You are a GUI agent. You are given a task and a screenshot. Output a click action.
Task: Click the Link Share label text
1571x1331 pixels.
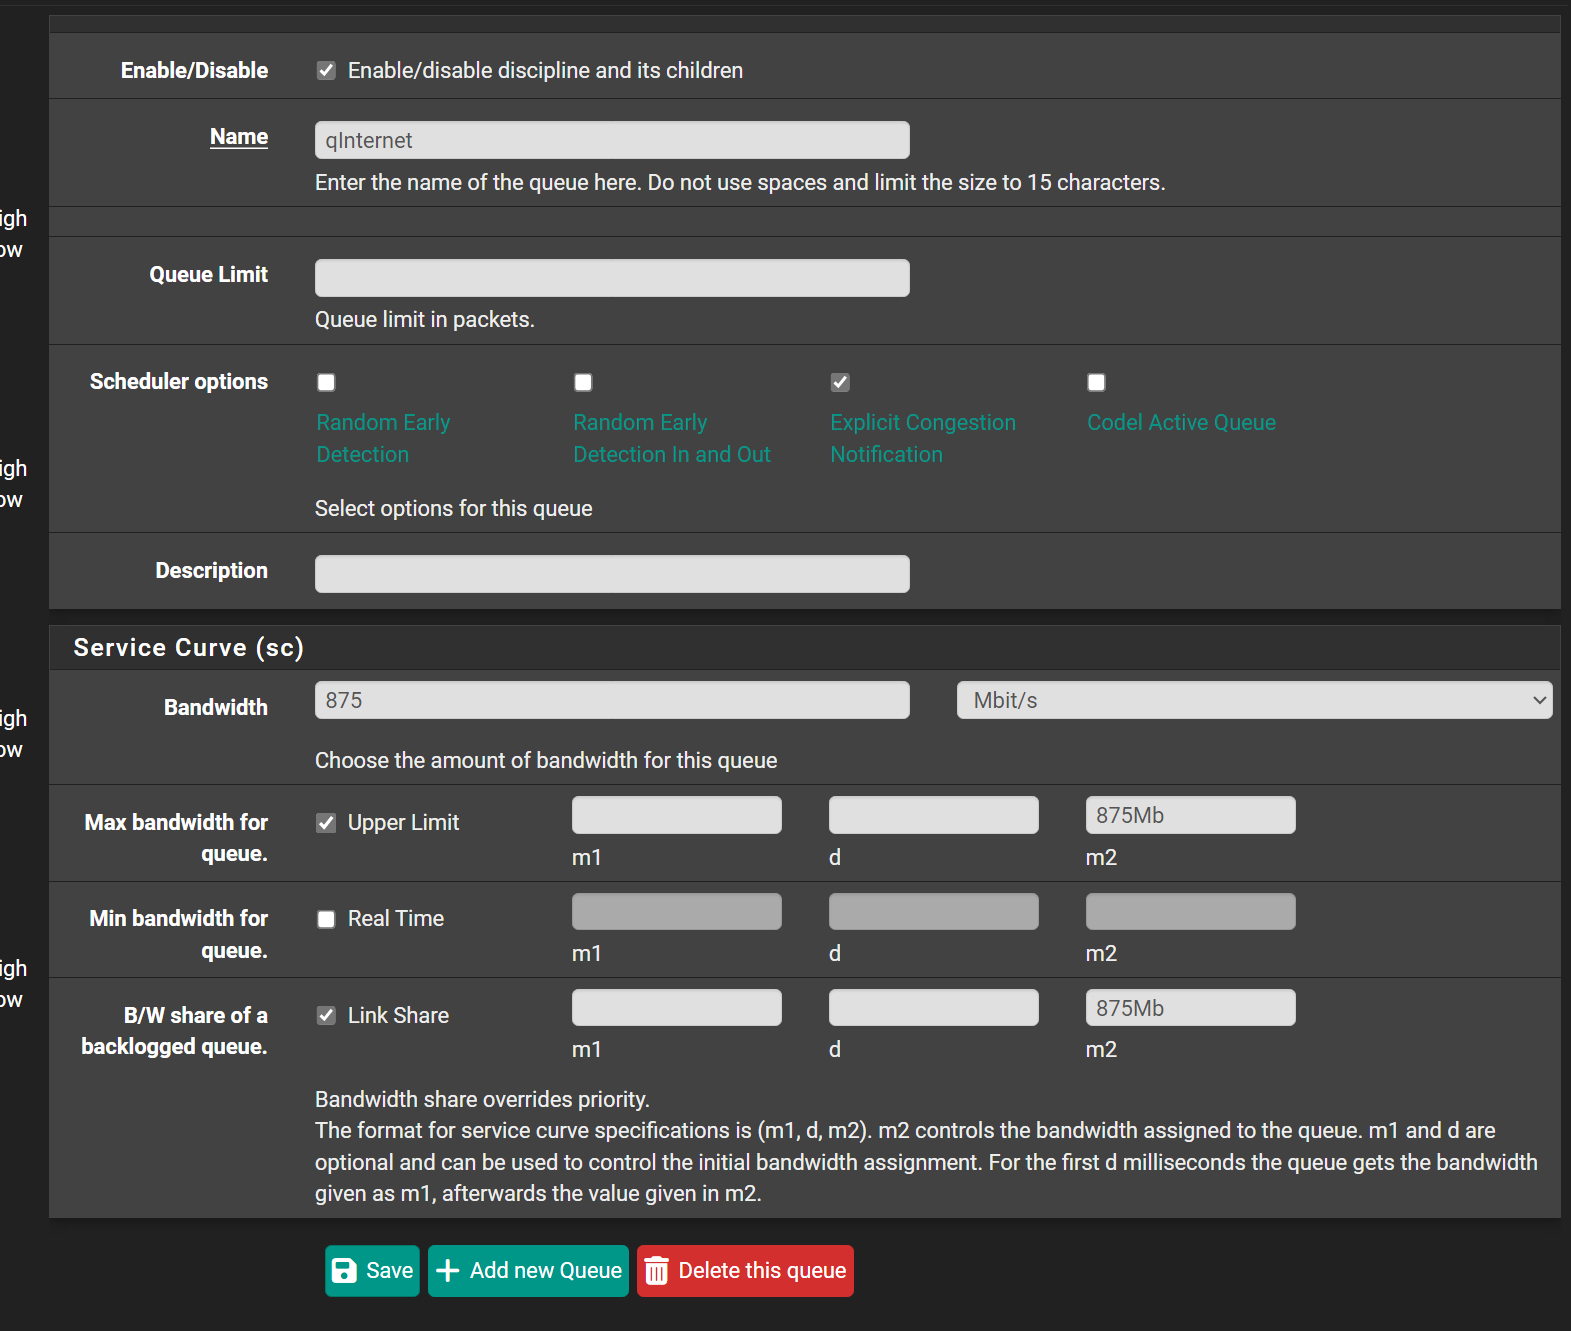click(x=398, y=1015)
